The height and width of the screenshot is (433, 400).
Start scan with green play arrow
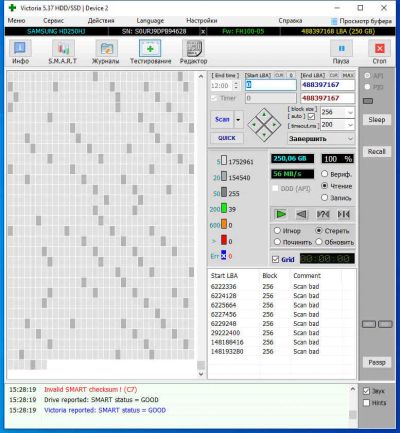(x=280, y=214)
